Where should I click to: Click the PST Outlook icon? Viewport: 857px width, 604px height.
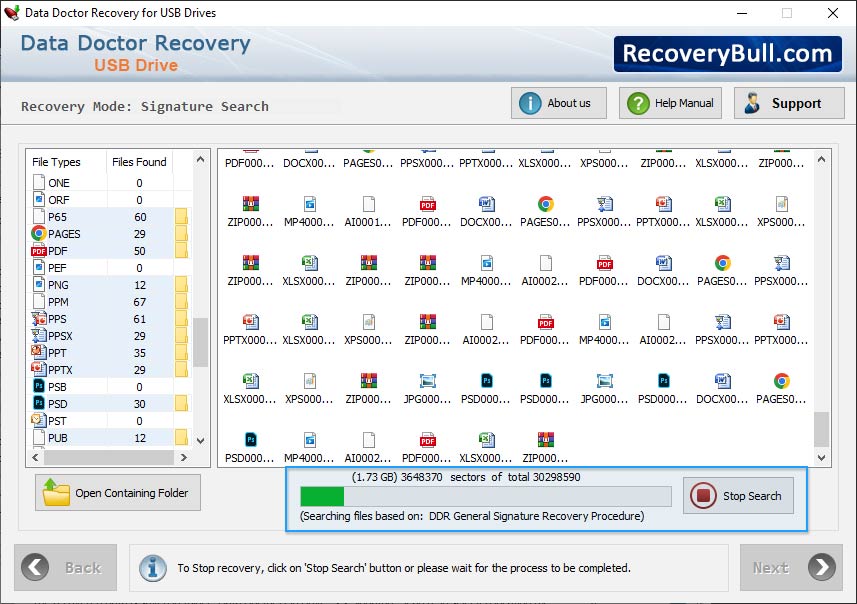pyautogui.click(x=39, y=420)
